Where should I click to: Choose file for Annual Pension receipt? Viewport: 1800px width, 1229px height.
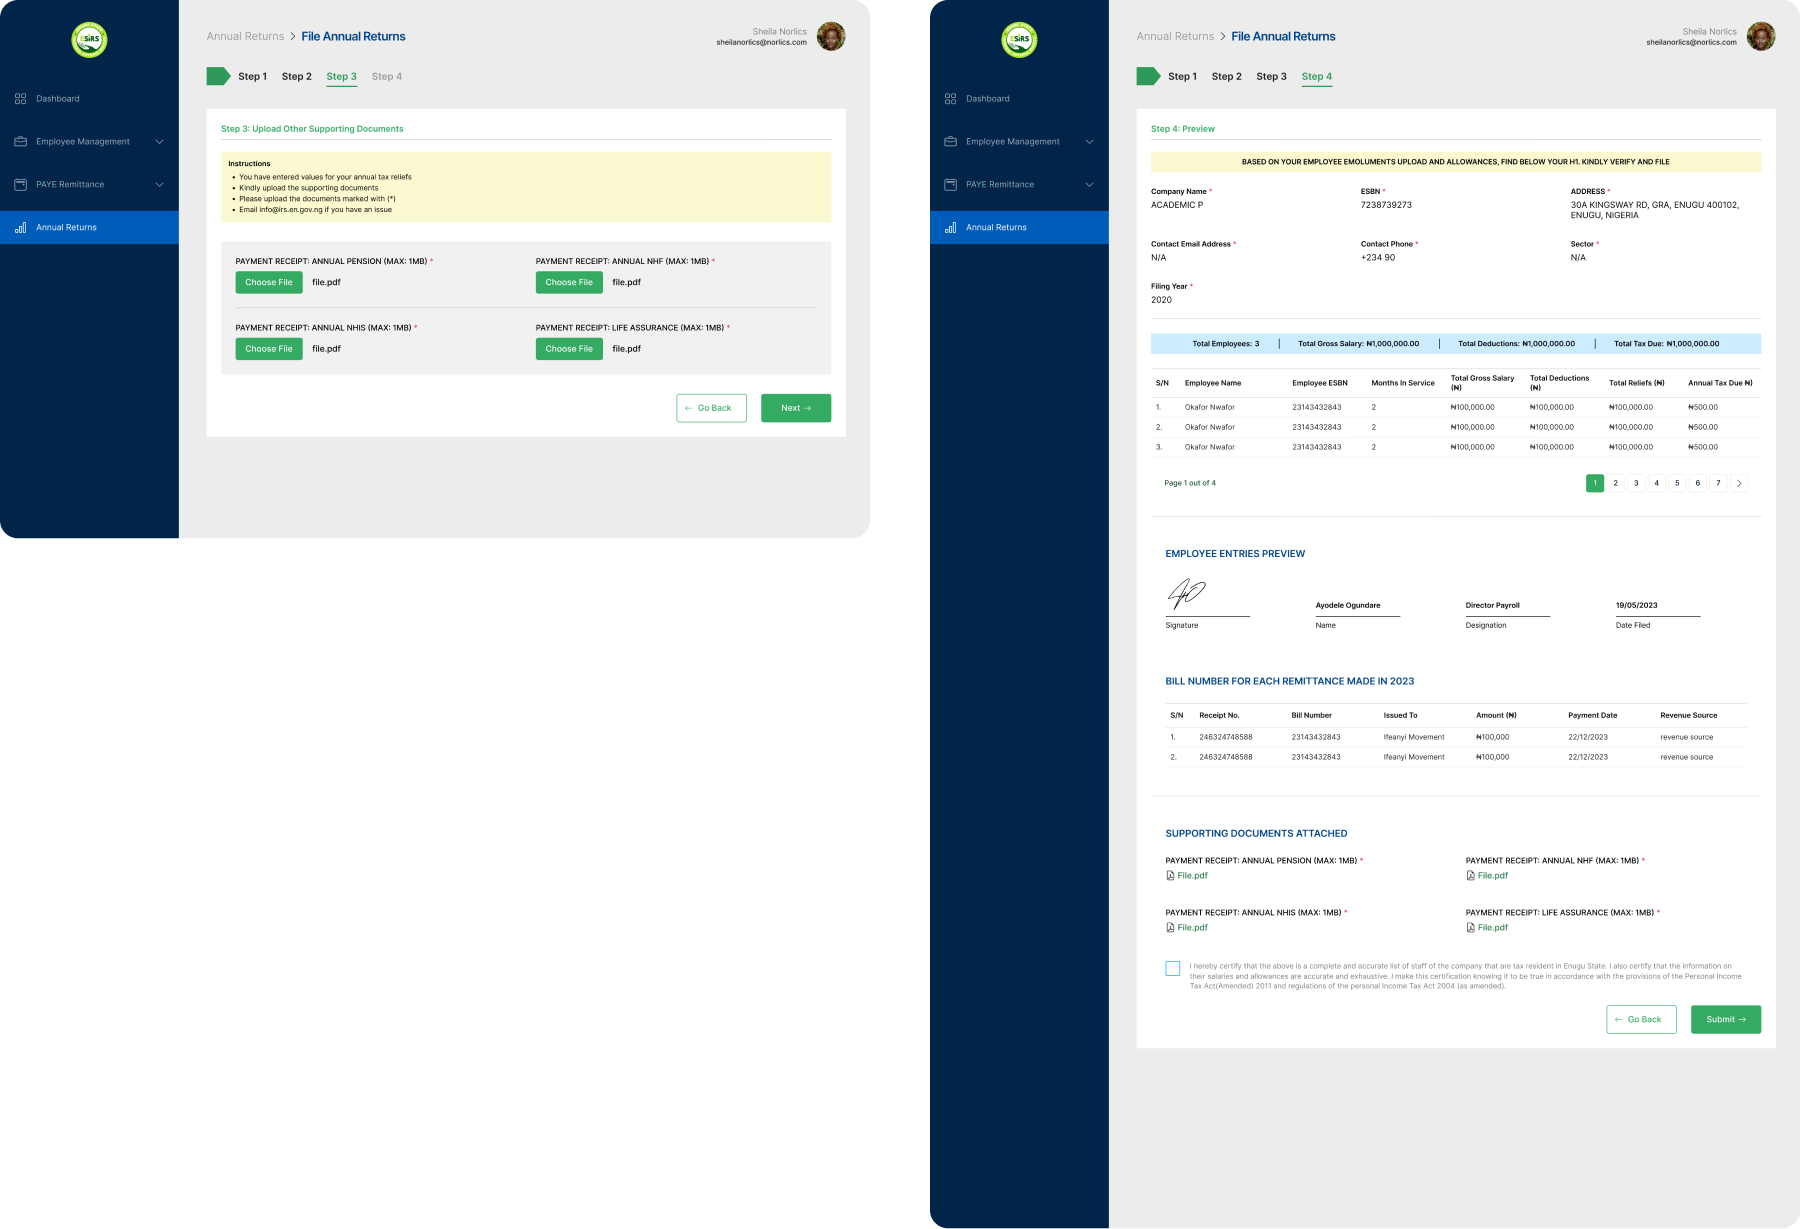269,283
